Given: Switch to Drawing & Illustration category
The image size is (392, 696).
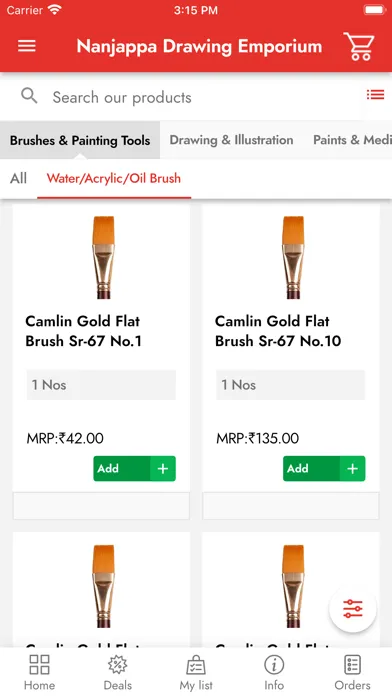Looking at the screenshot, I should (231, 140).
